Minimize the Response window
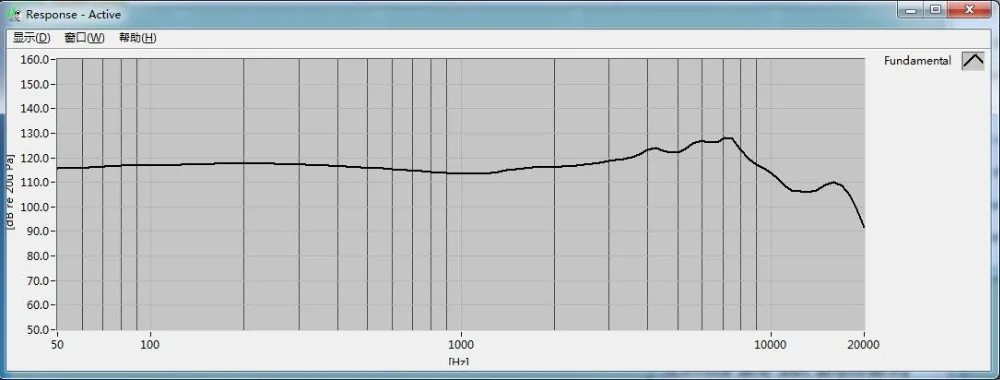The height and width of the screenshot is (380, 1000). (911, 10)
